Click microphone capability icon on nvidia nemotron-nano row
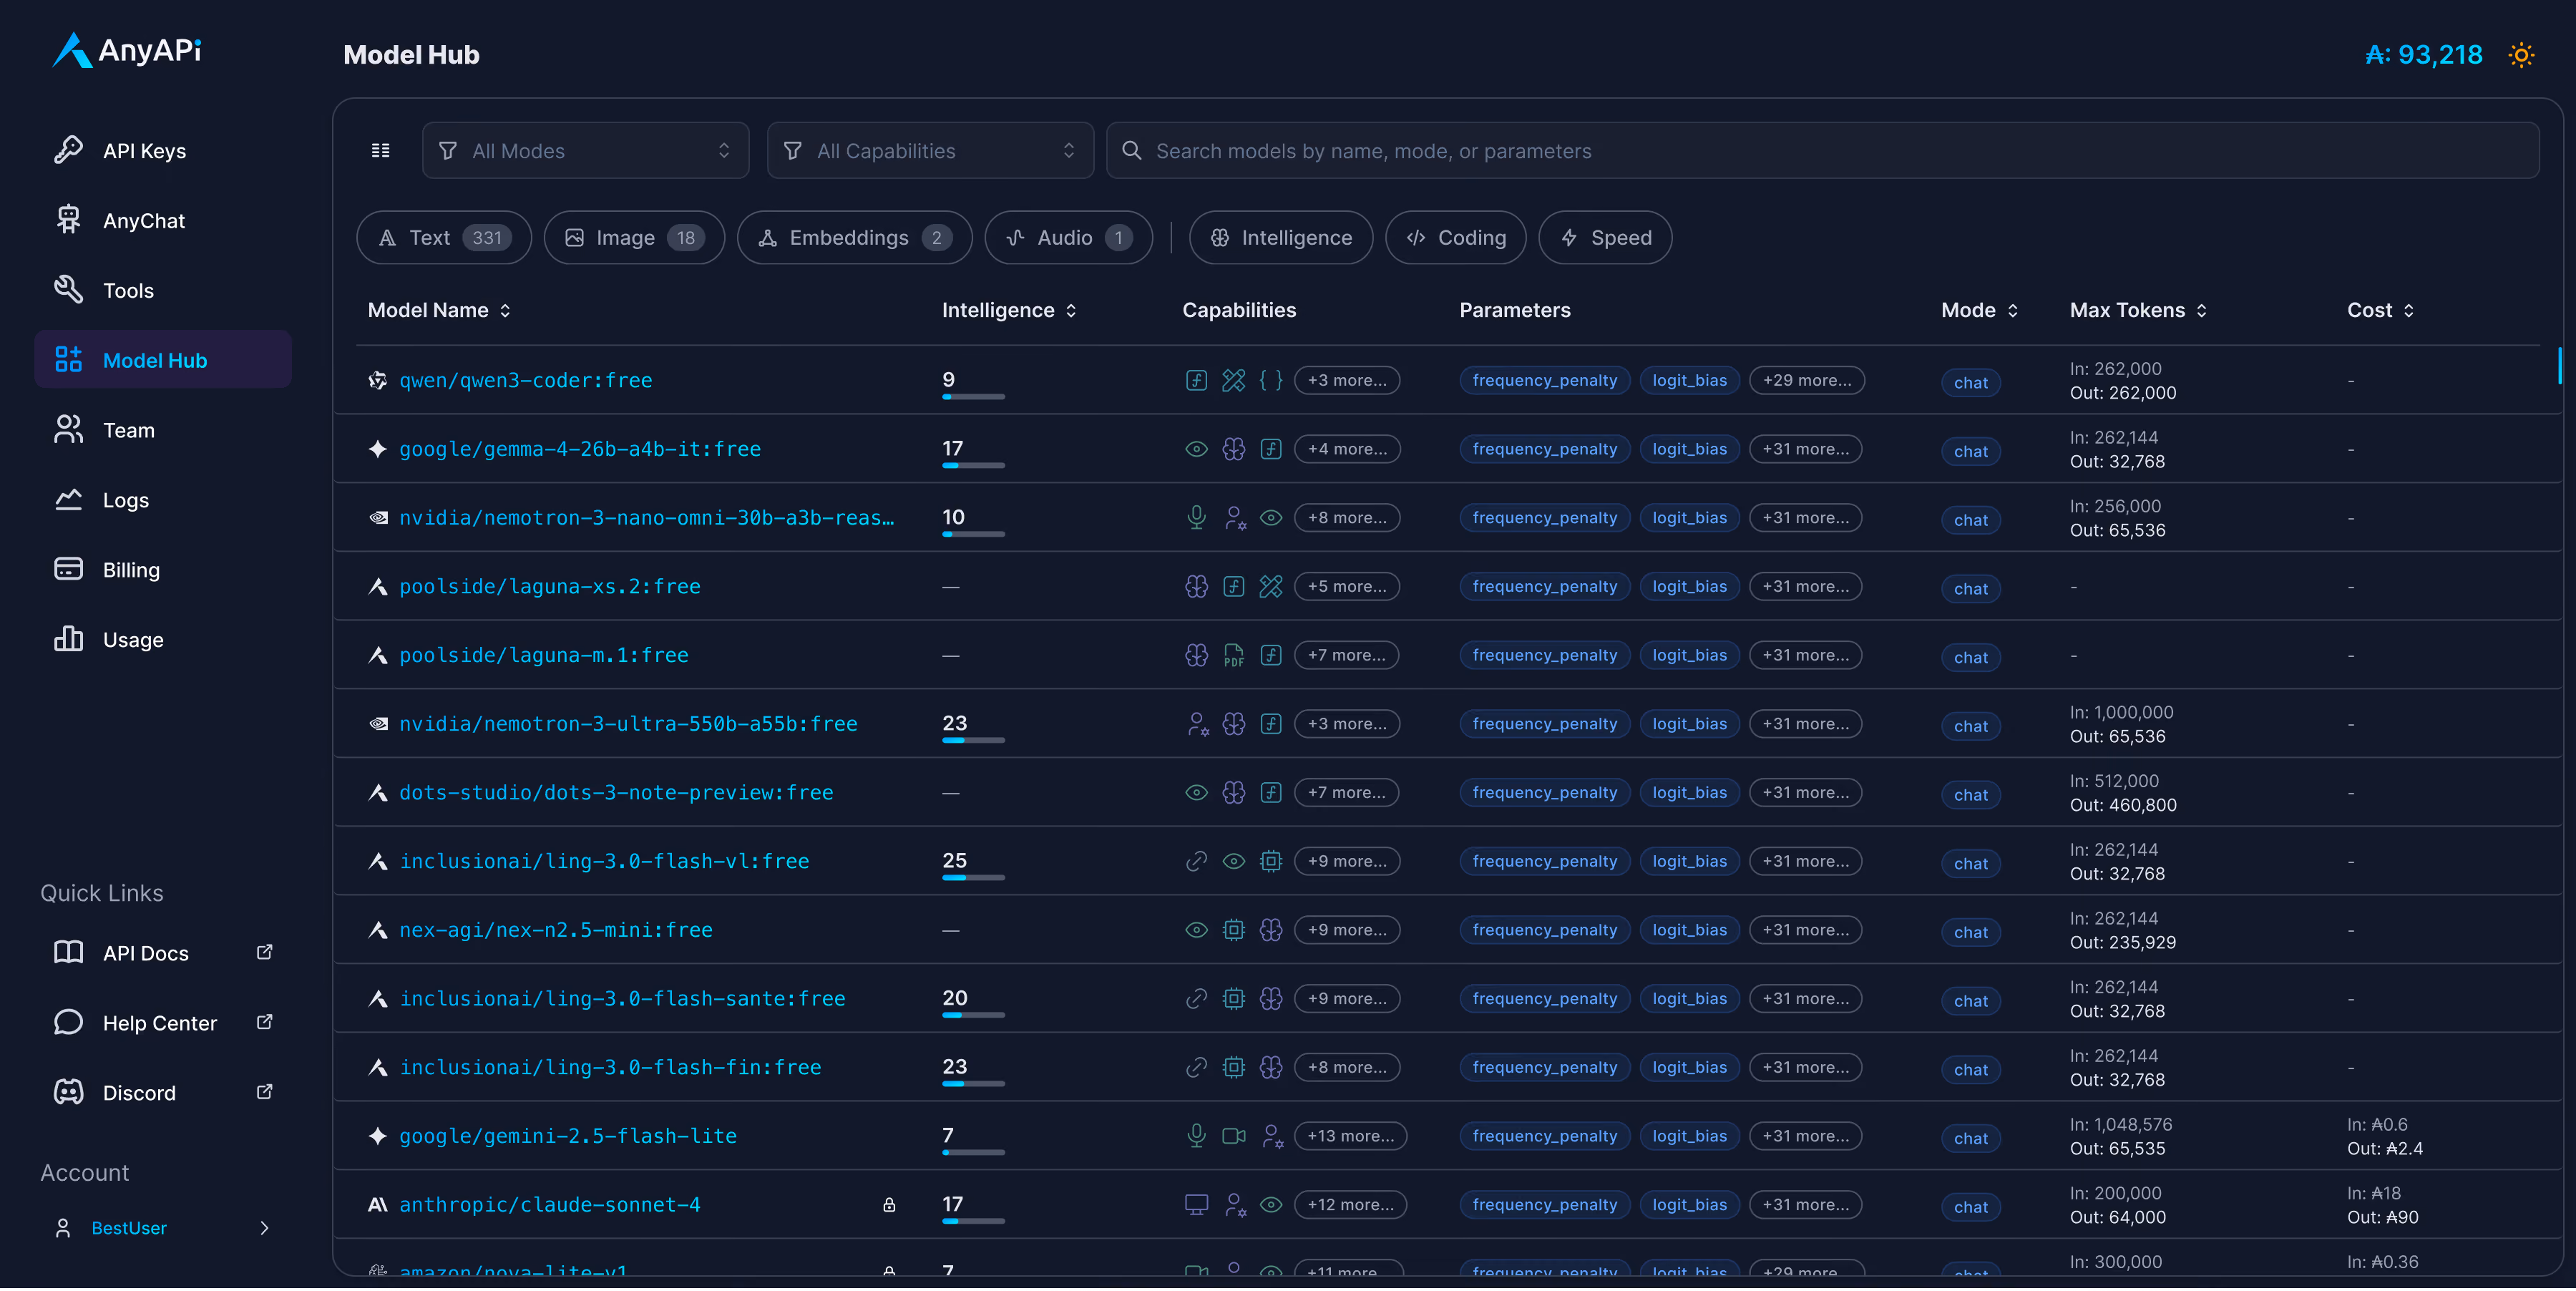The height and width of the screenshot is (1291, 2576). pyautogui.click(x=1196, y=517)
